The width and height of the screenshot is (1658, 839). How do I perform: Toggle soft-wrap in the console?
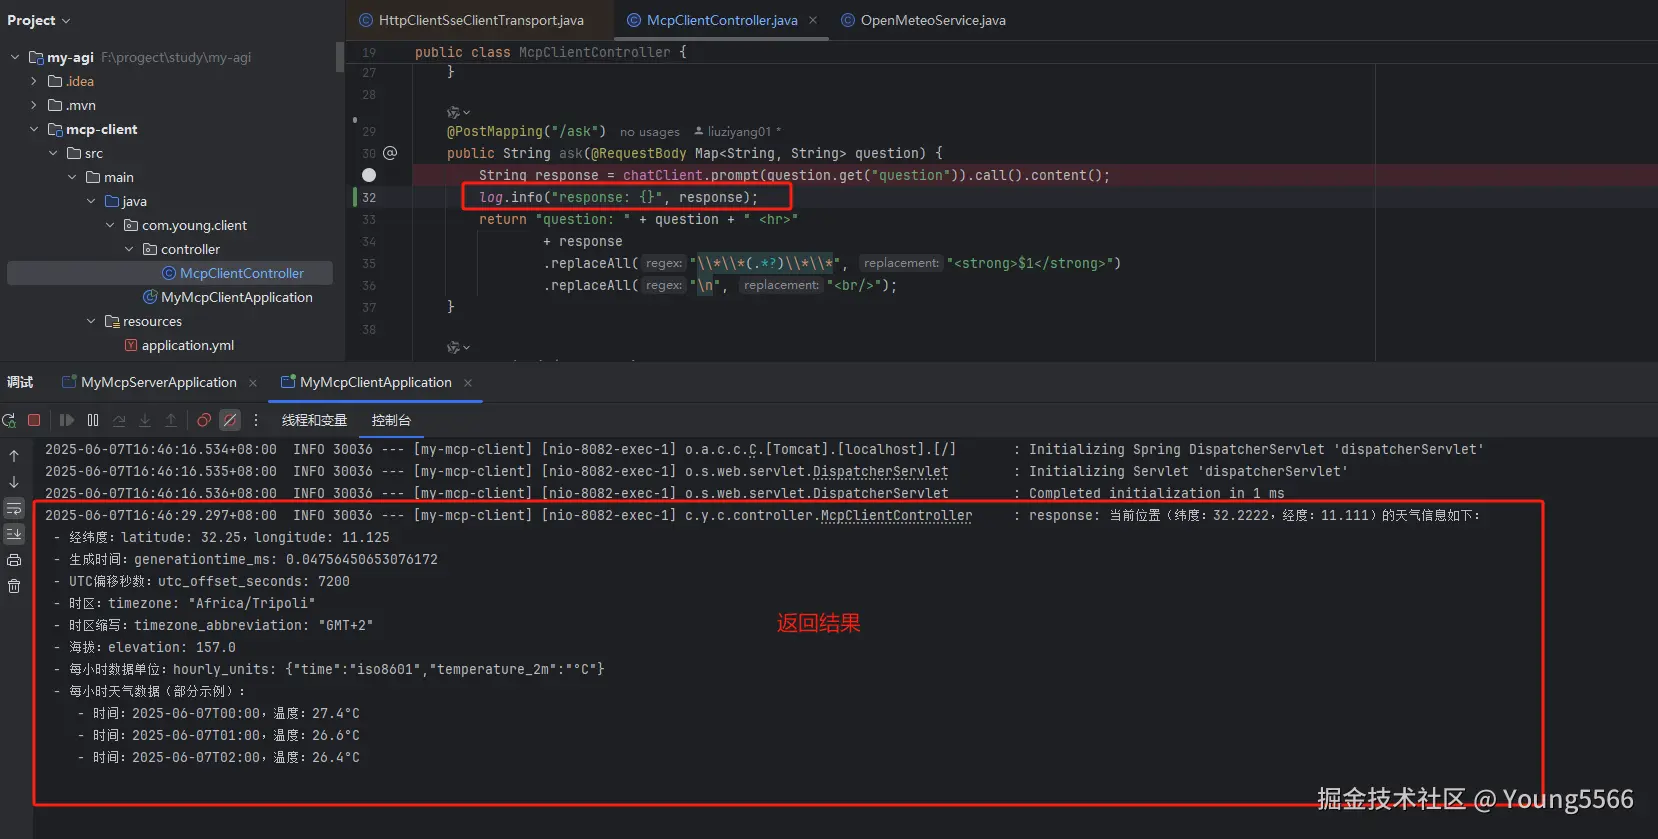coord(14,508)
